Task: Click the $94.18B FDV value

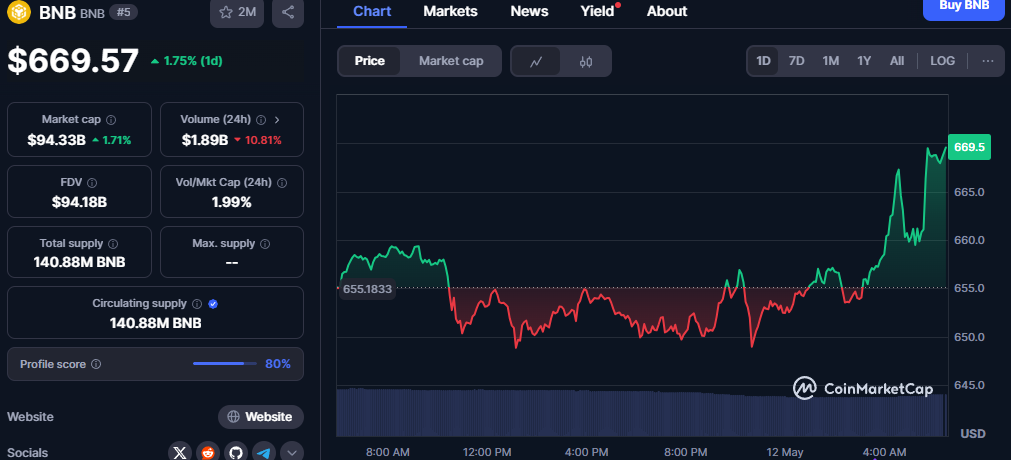Action: click(79, 203)
